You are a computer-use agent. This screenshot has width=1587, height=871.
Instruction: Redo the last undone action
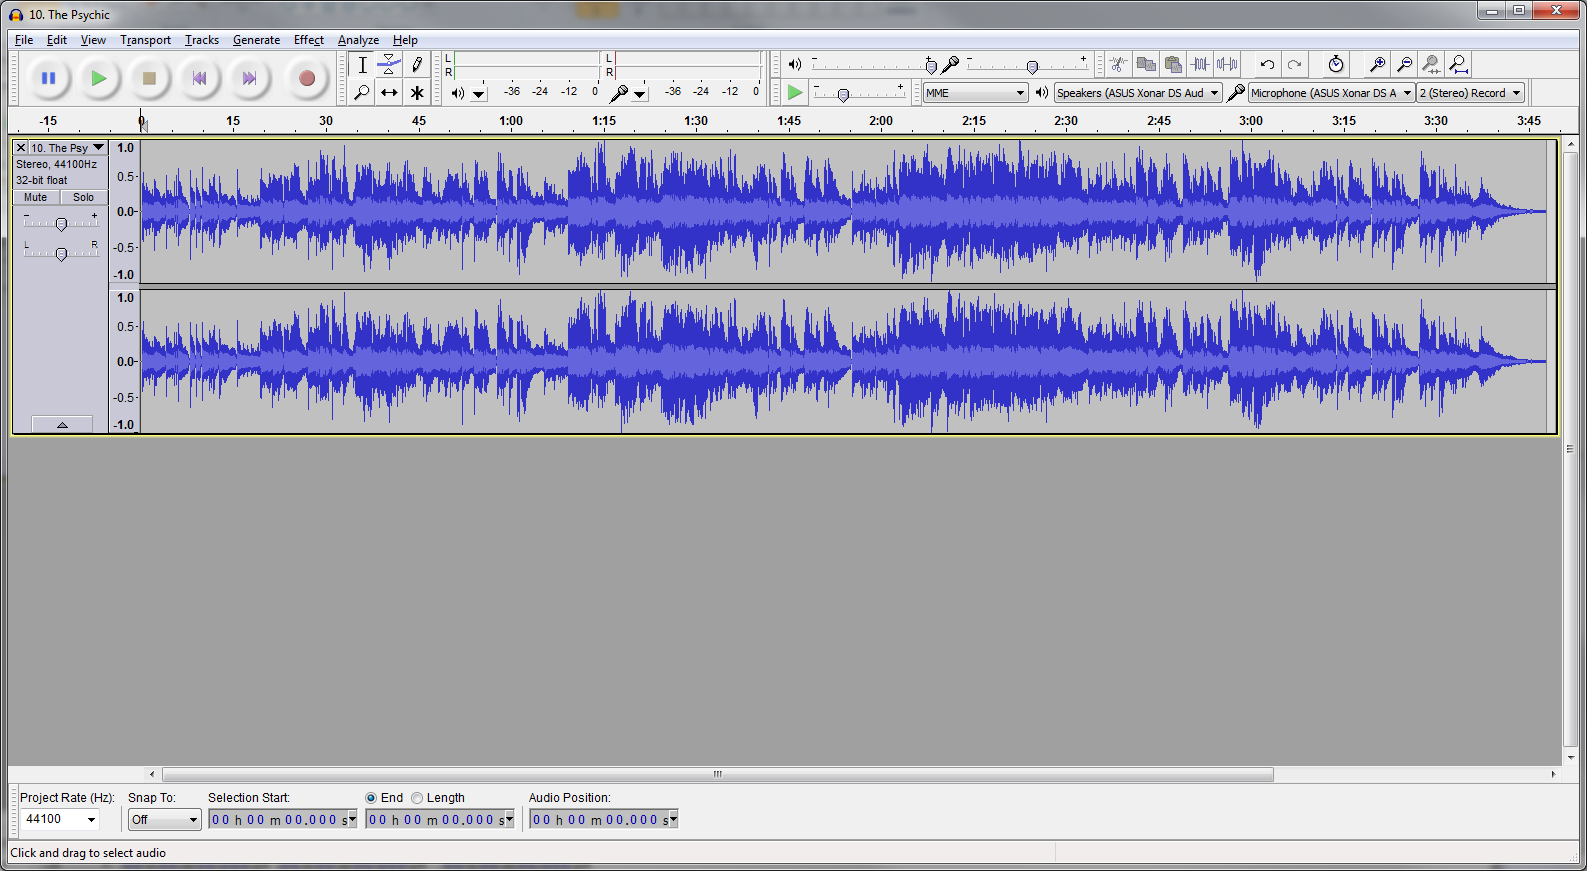[x=1294, y=64]
